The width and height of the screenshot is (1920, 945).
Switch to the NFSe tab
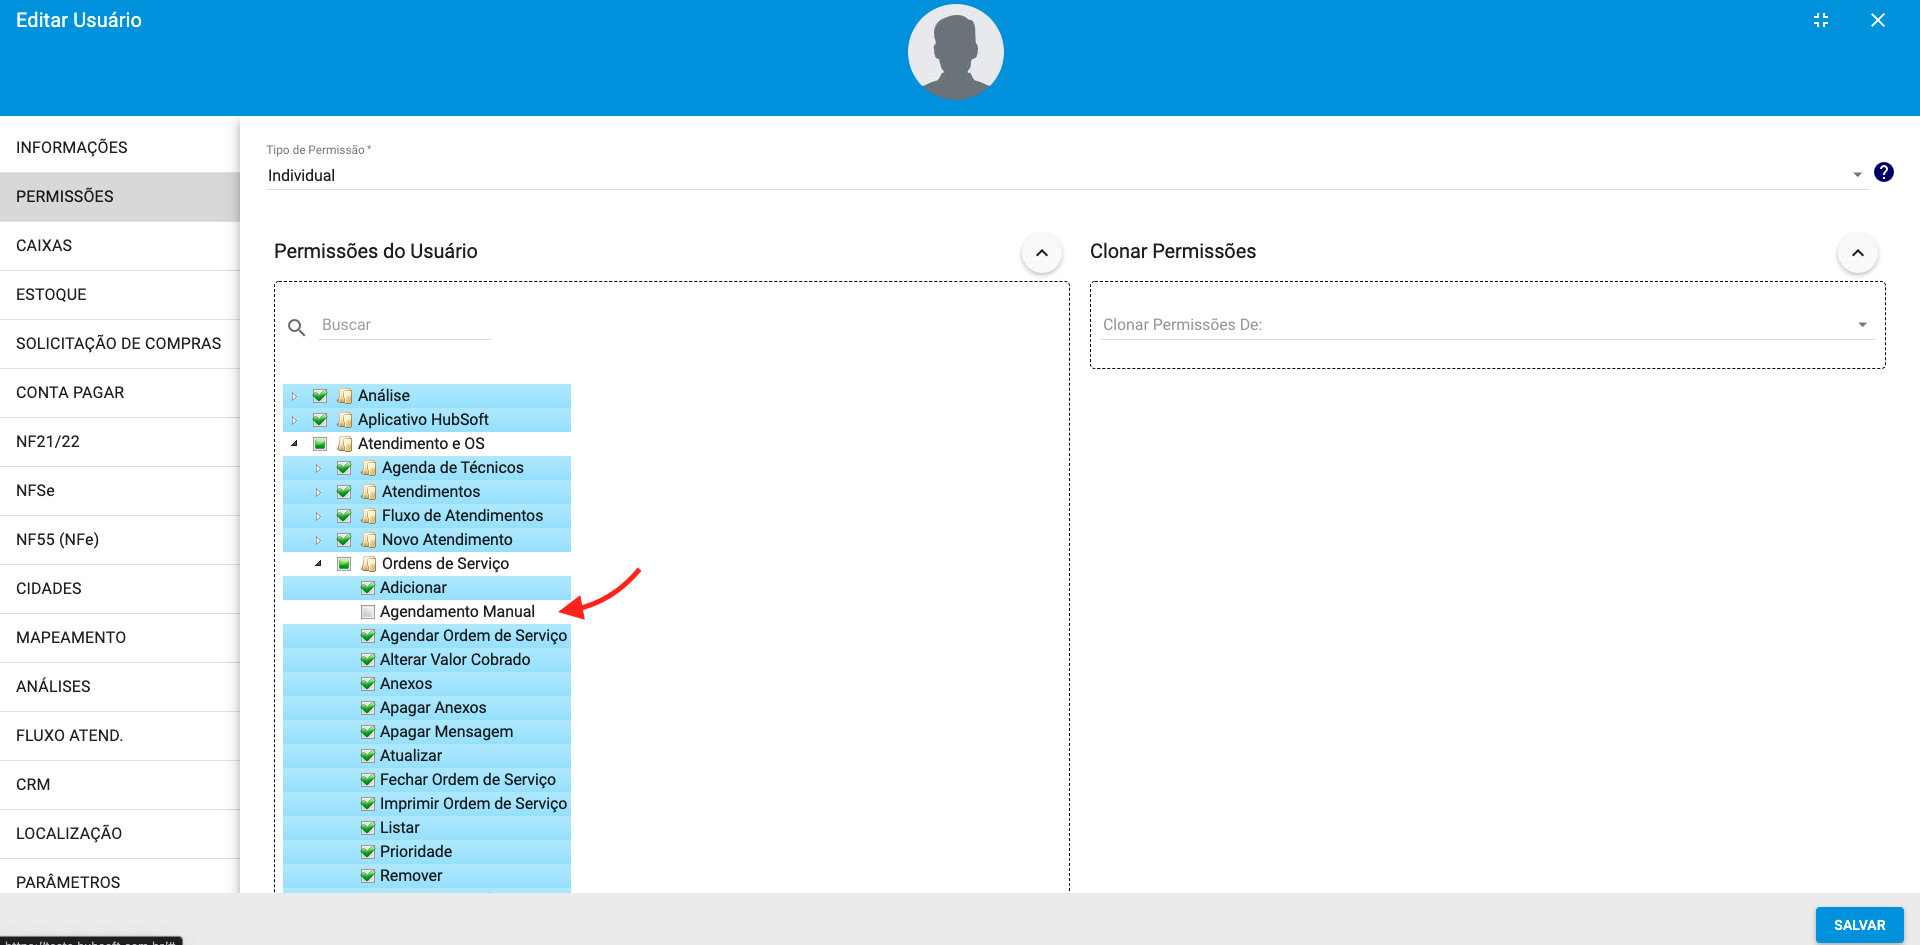120,490
